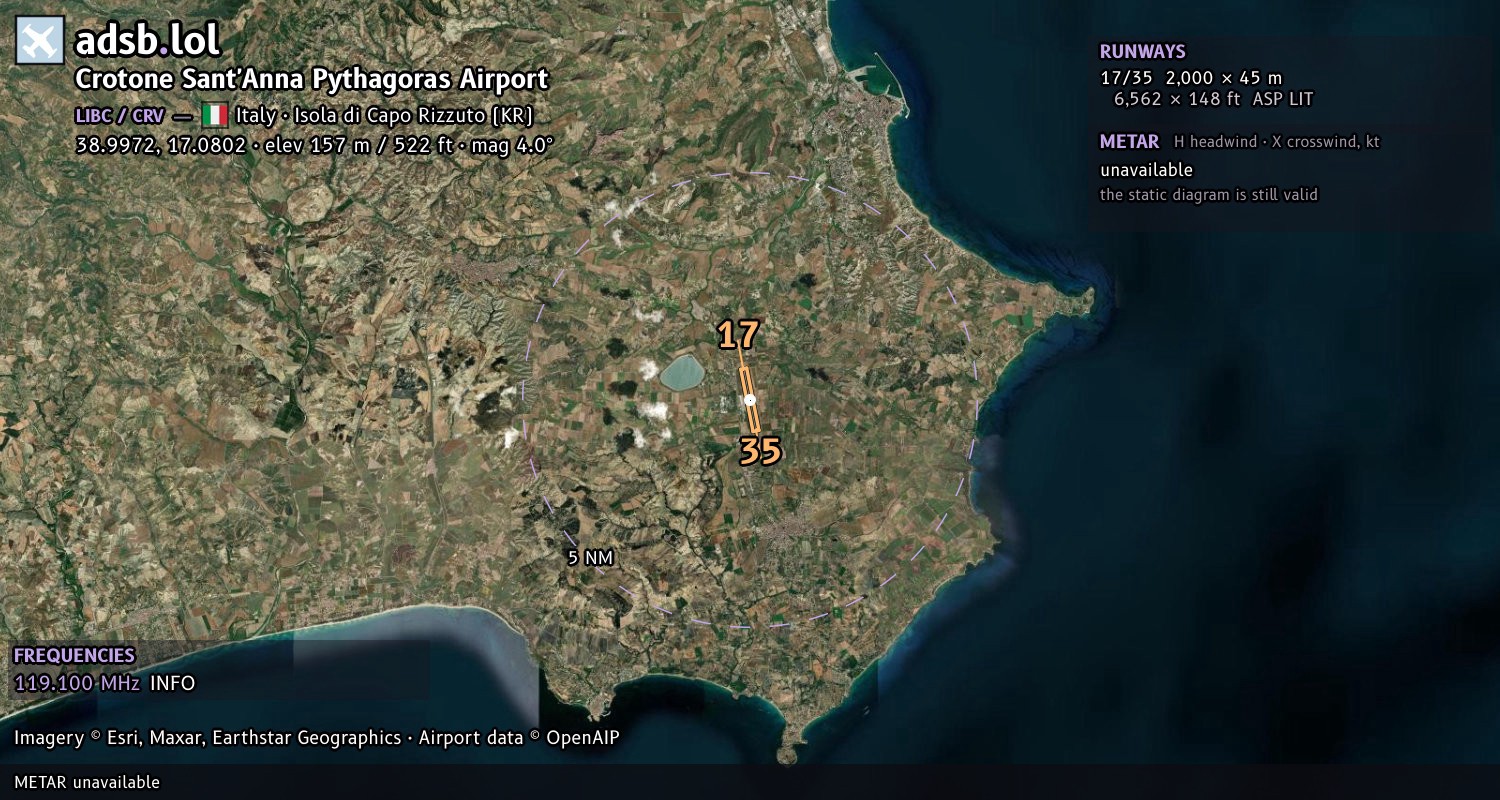Click the 119.100 MHz frequency
Image resolution: width=1500 pixels, height=800 pixels.
pyautogui.click(x=77, y=684)
